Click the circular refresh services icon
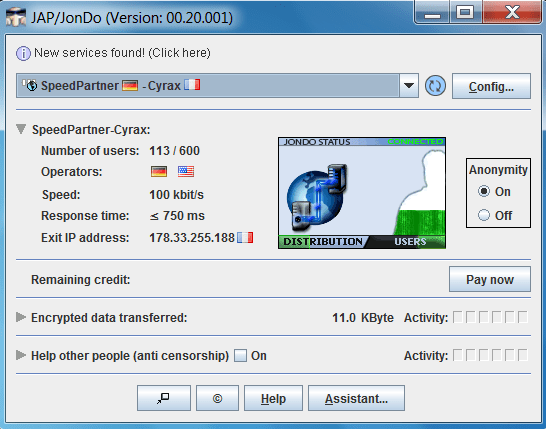This screenshot has height=429, width=546. (x=435, y=86)
